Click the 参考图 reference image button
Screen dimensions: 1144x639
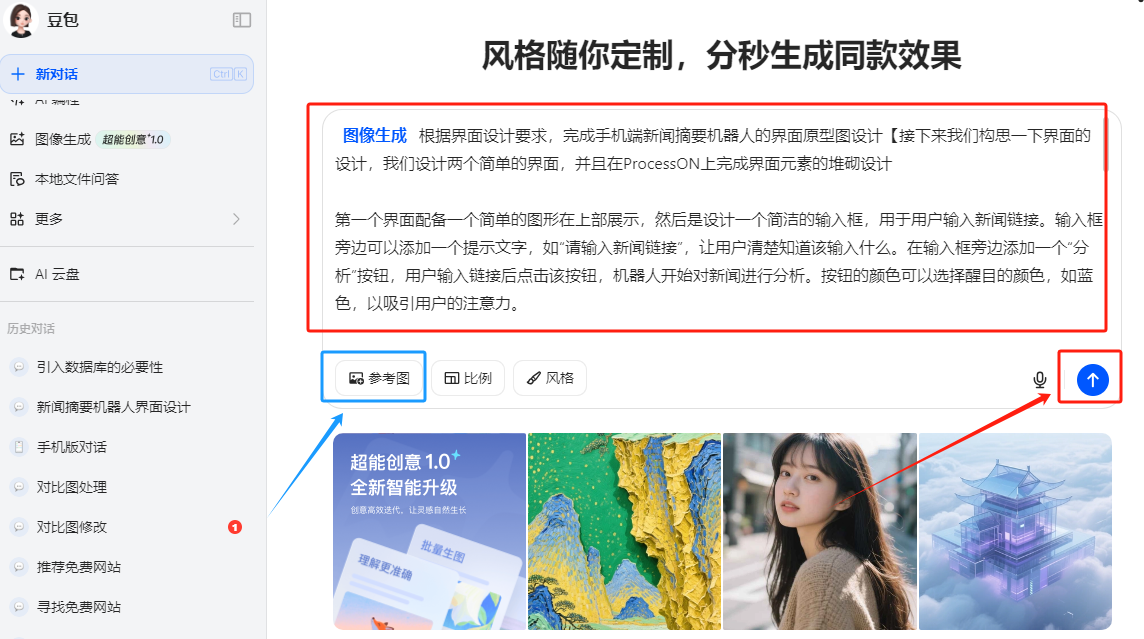[x=379, y=378]
